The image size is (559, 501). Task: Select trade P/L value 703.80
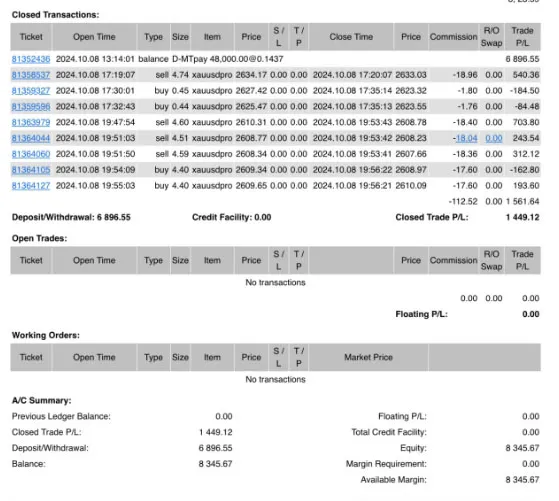(526, 122)
